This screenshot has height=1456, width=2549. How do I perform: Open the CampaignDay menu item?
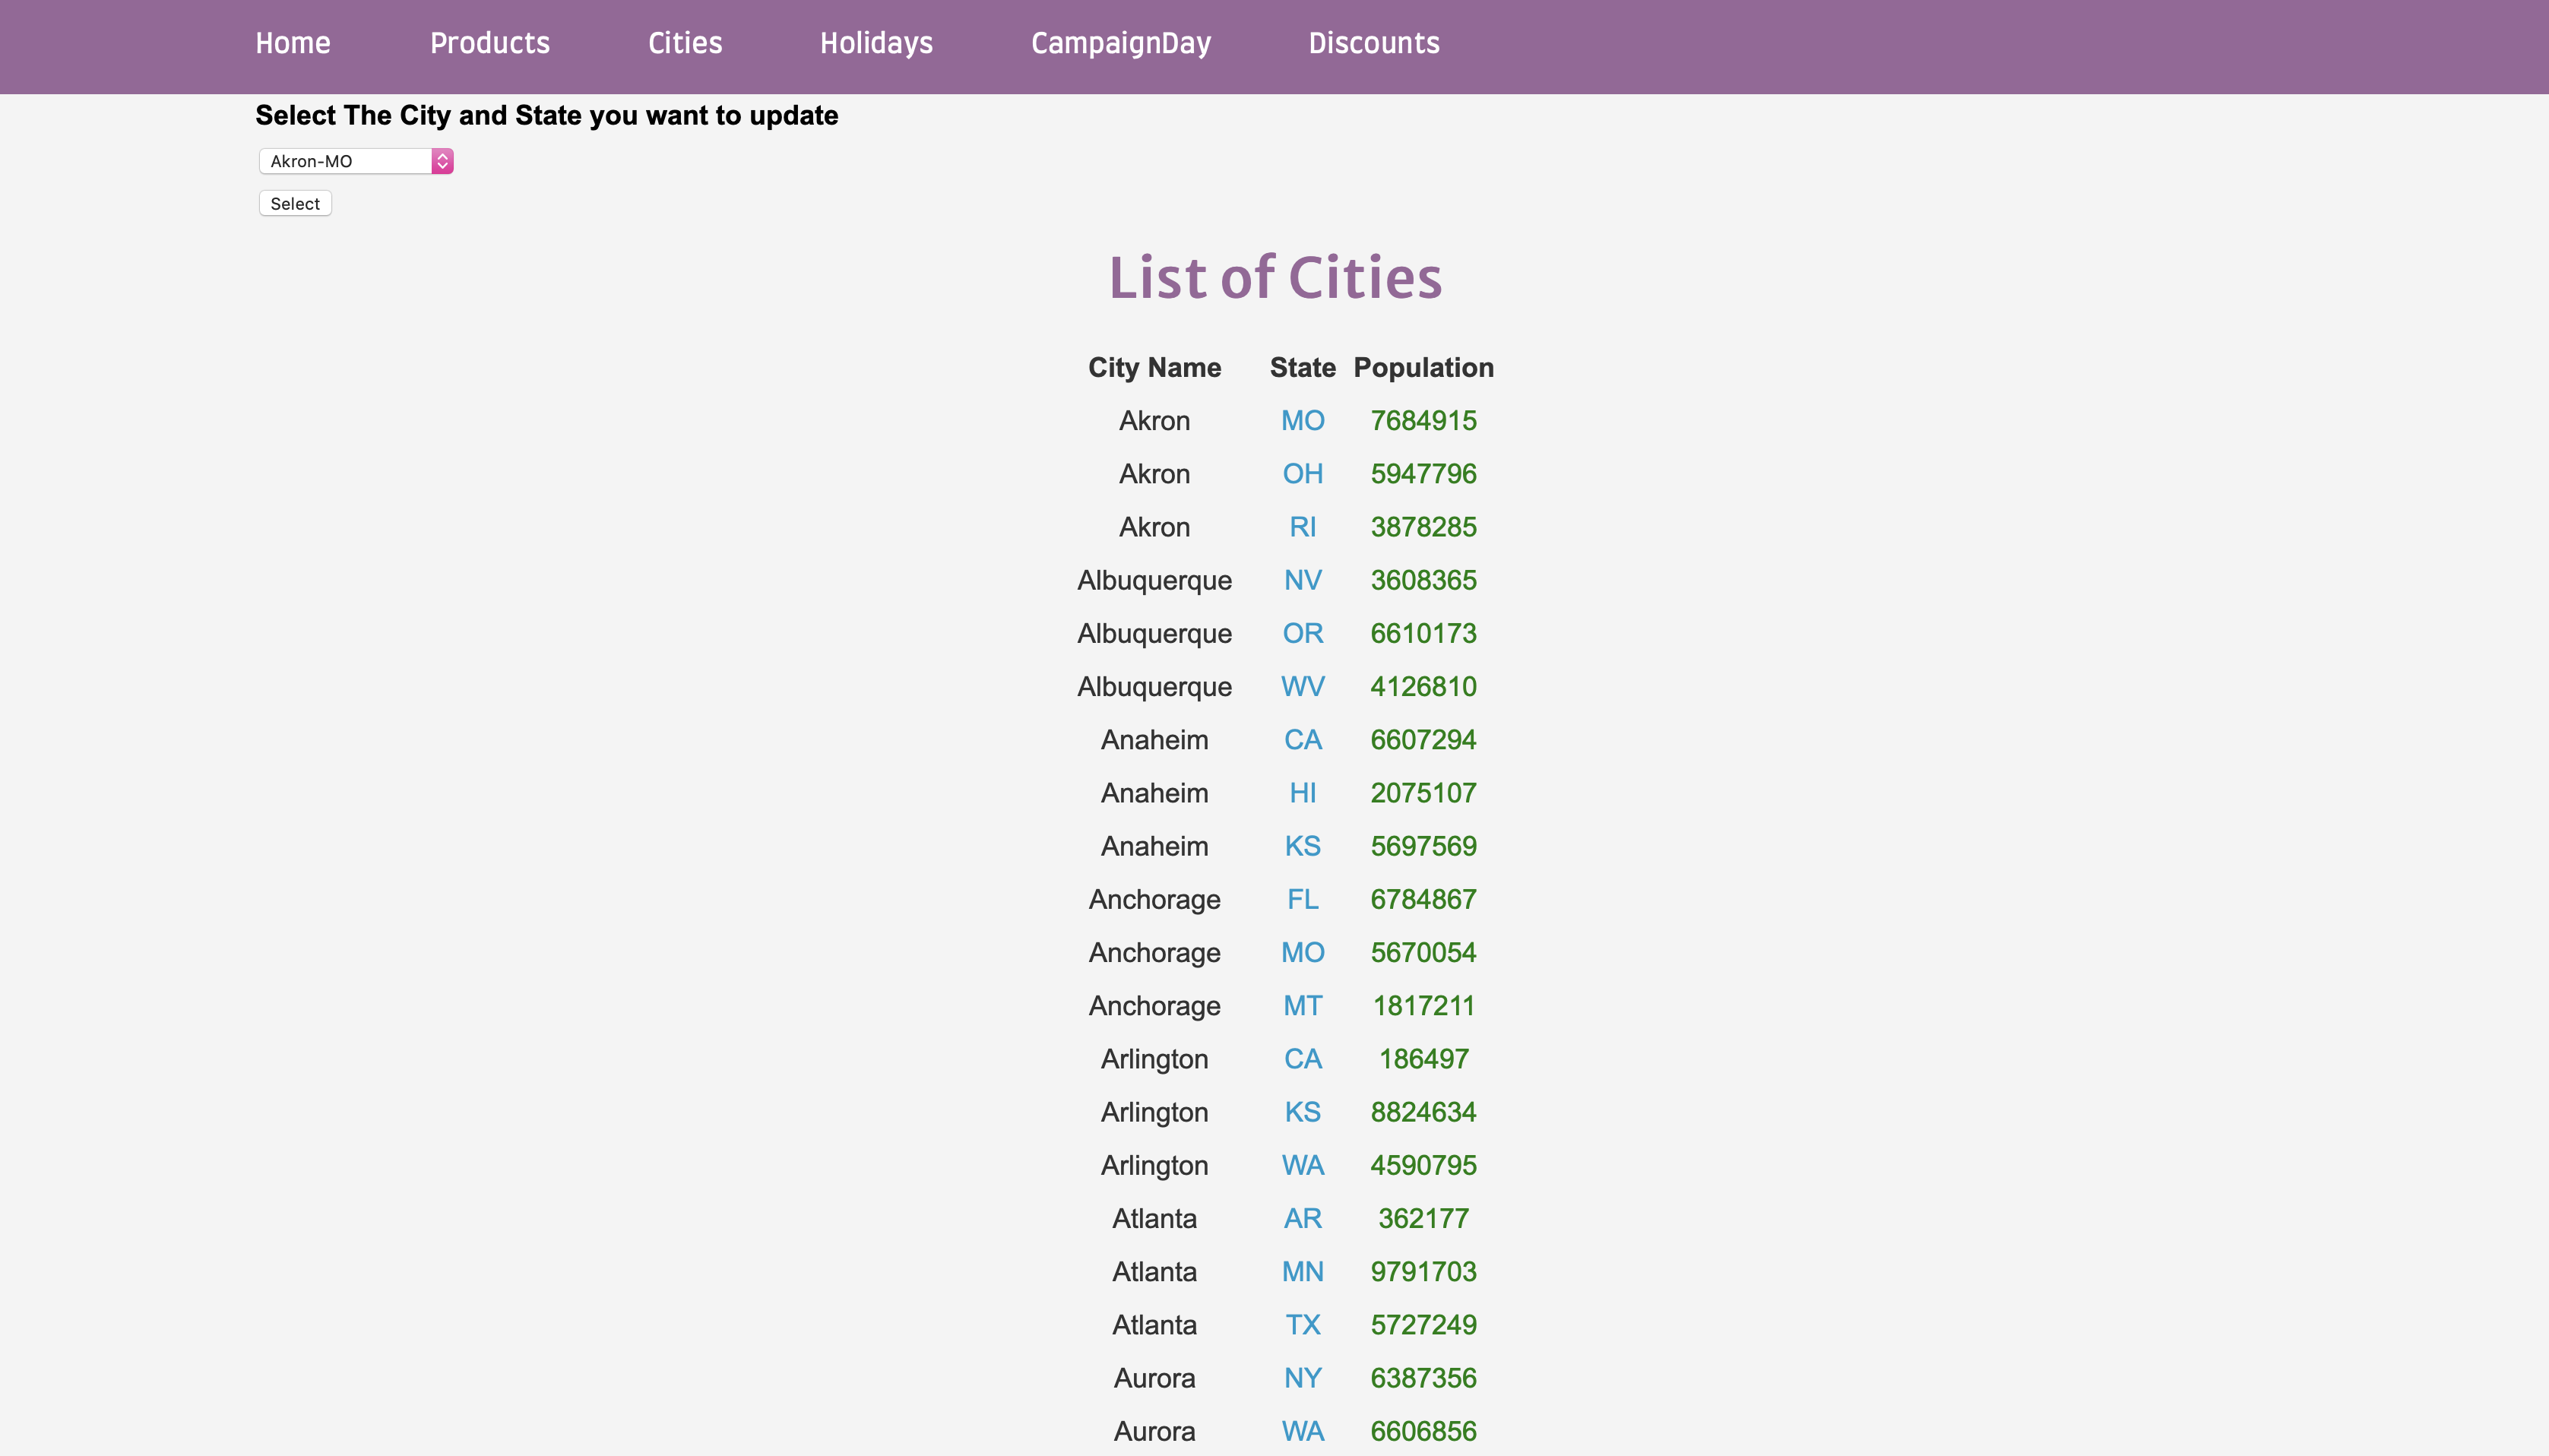(x=1120, y=43)
